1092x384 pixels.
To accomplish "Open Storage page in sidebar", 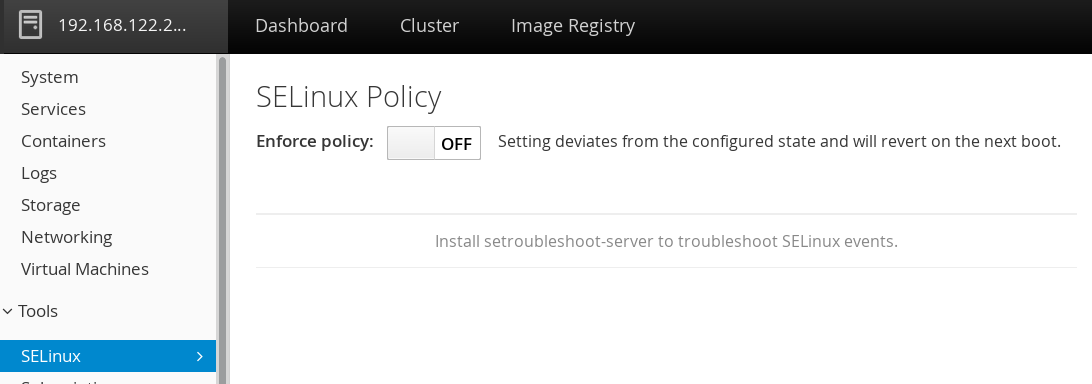I will click(x=50, y=205).
